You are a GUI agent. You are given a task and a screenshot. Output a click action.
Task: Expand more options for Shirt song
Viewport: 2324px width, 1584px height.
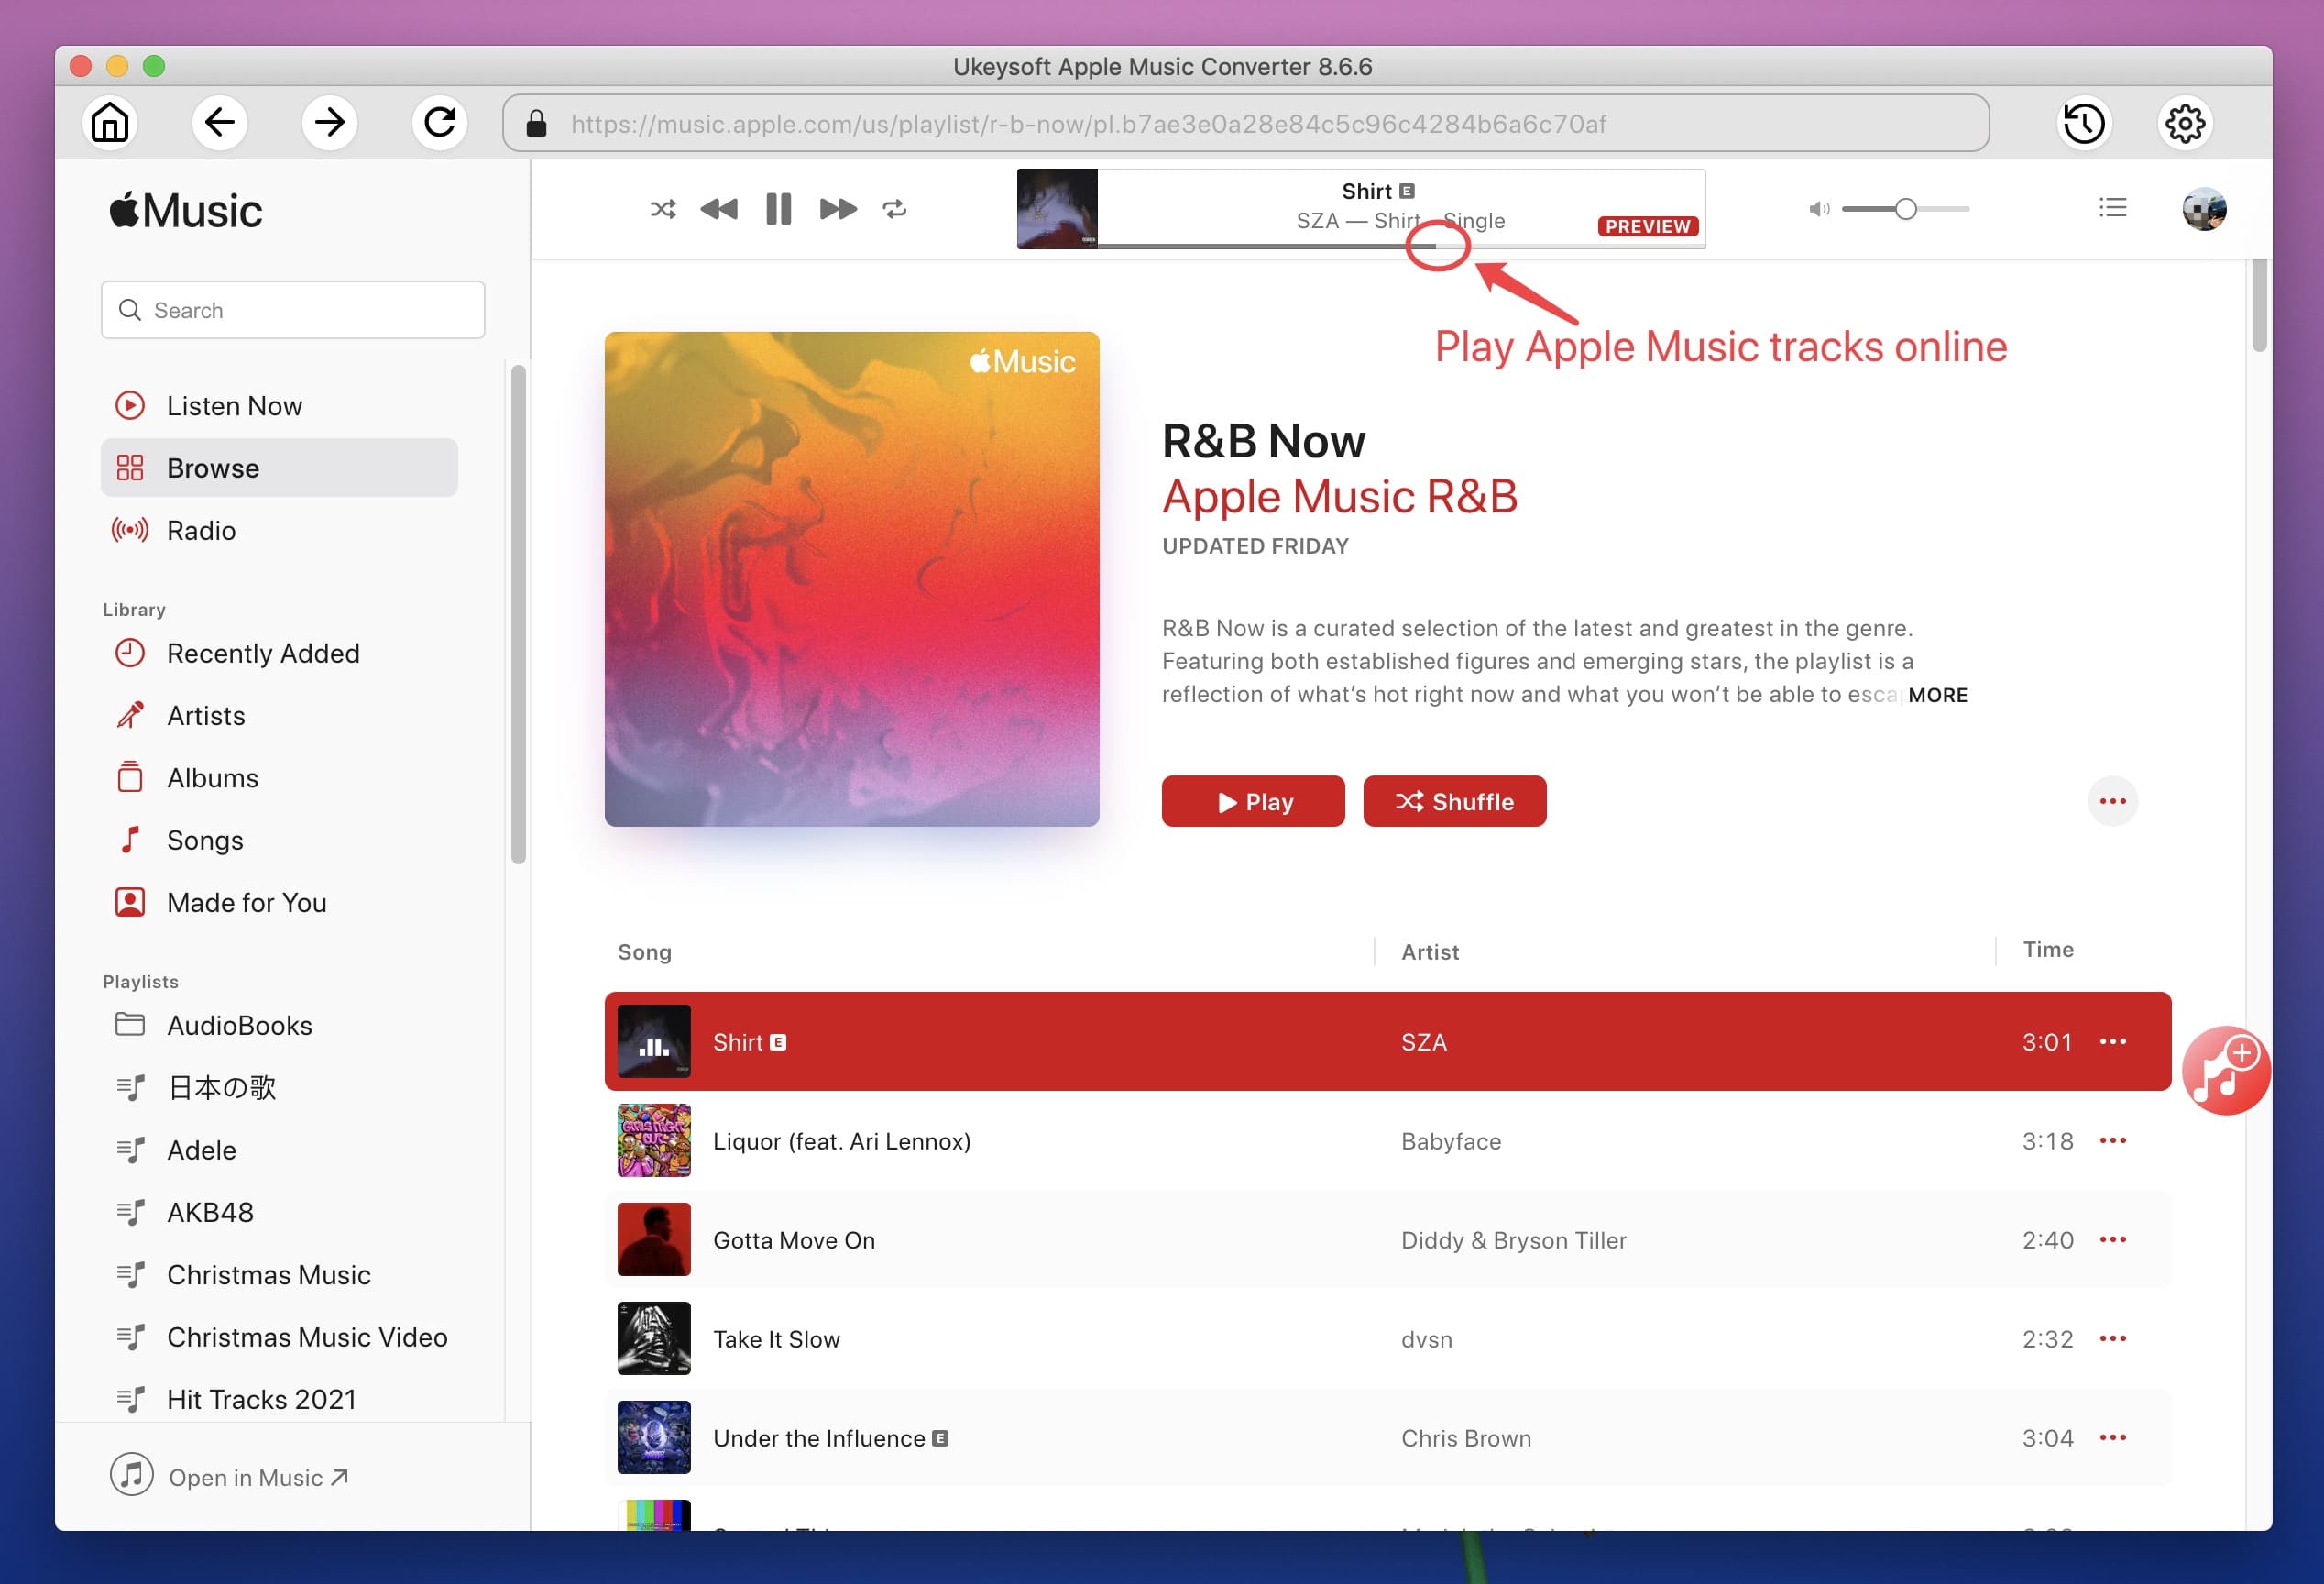coord(2116,1040)
